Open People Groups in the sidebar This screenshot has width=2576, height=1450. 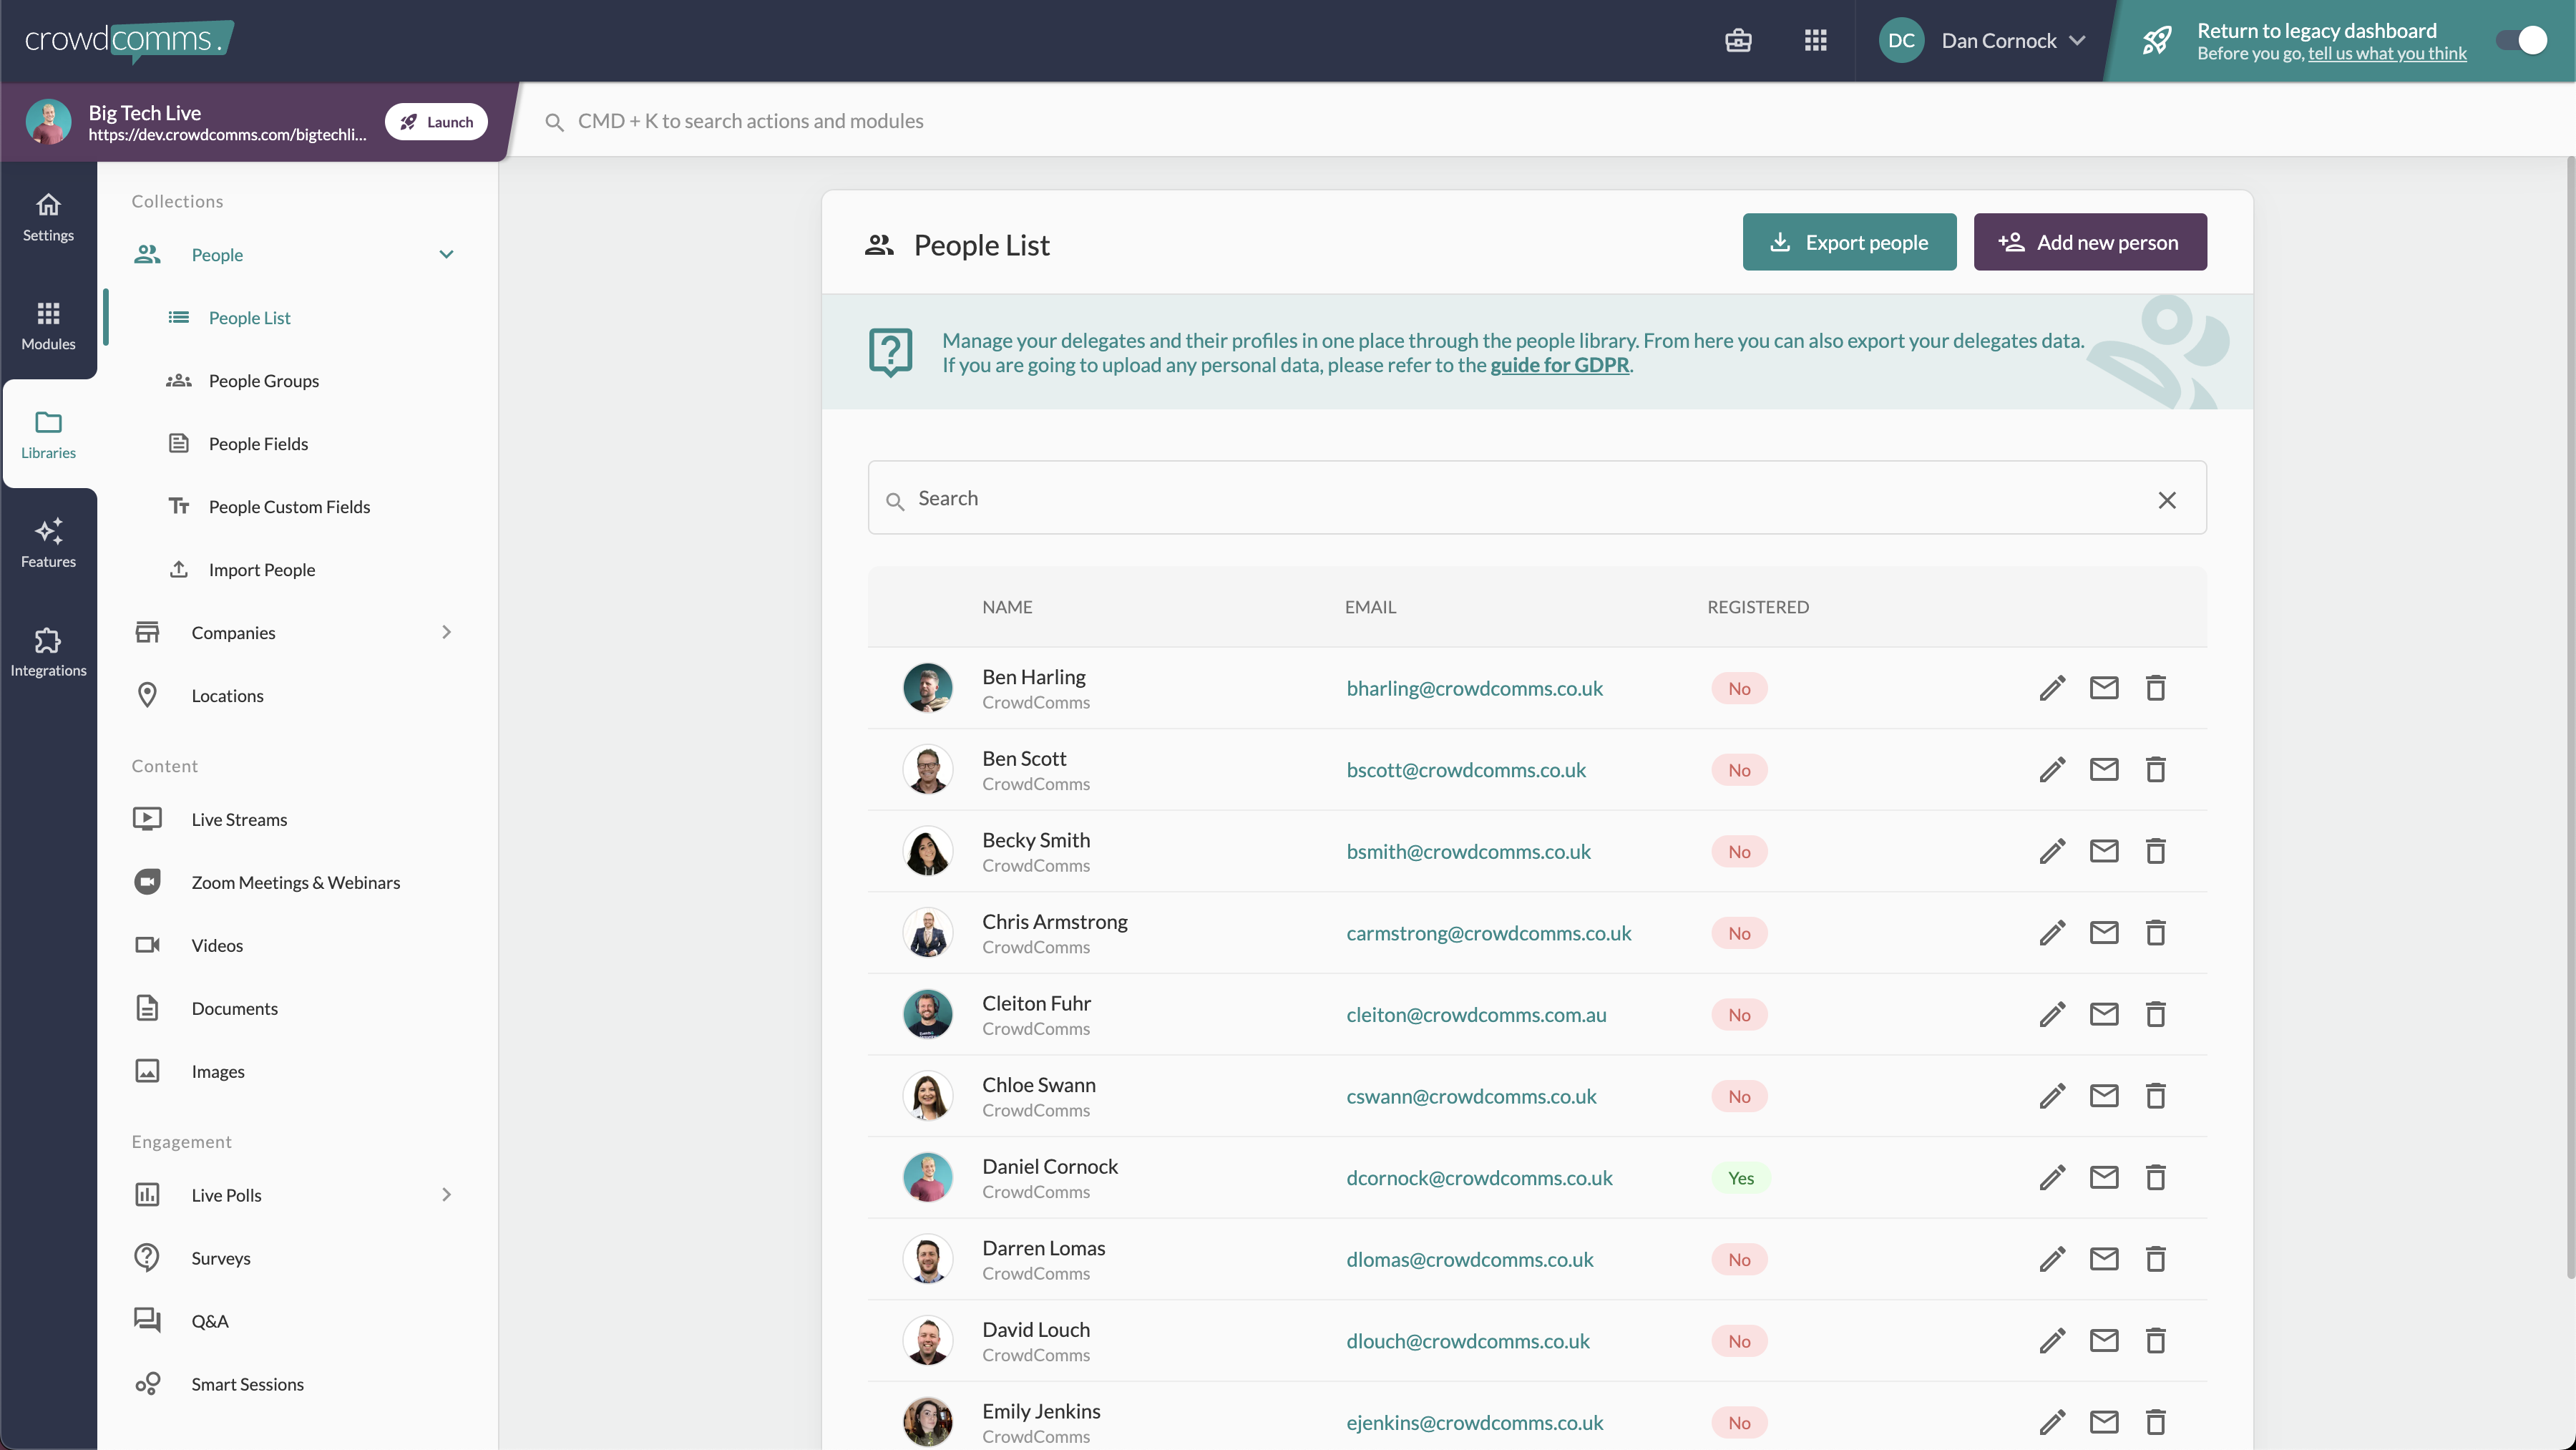point(264,381)
